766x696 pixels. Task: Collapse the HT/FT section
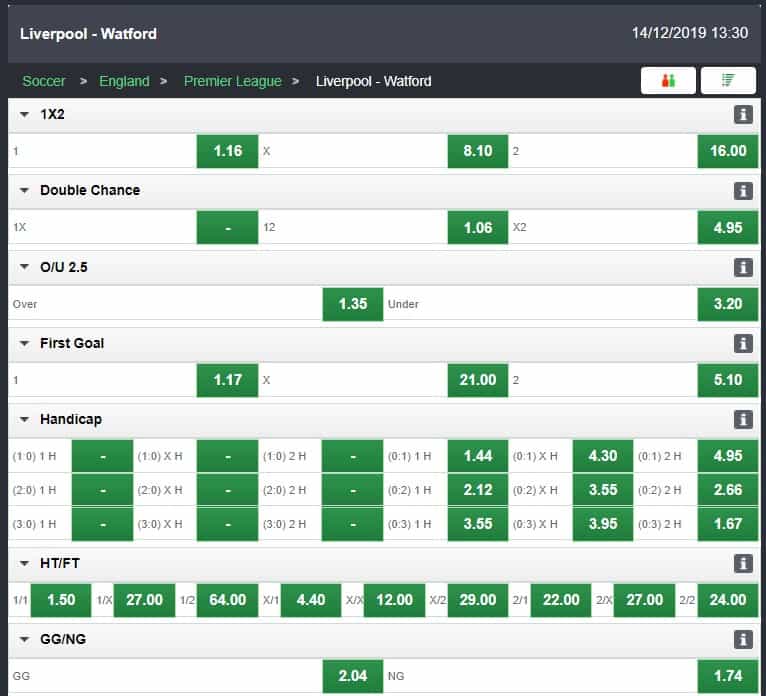(x=24, y=564)
